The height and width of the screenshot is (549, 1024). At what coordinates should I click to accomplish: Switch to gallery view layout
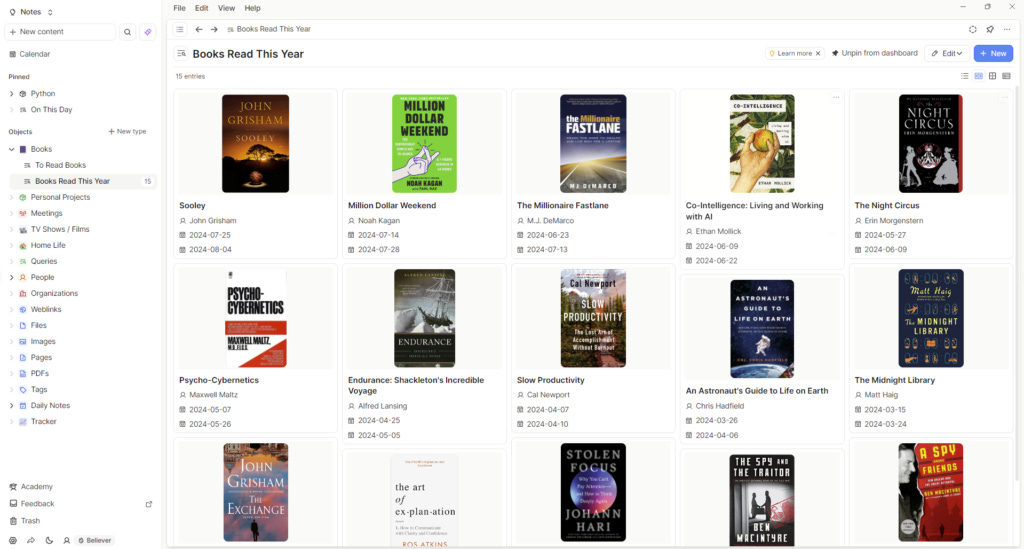point(978,76)
